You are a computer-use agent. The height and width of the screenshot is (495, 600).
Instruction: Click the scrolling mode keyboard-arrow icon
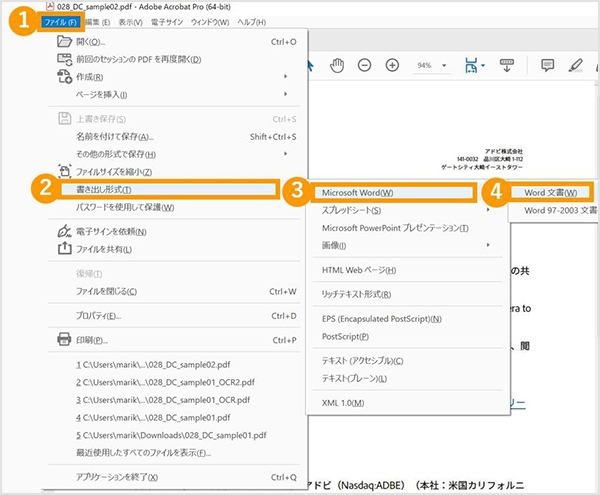click(507, 65)
